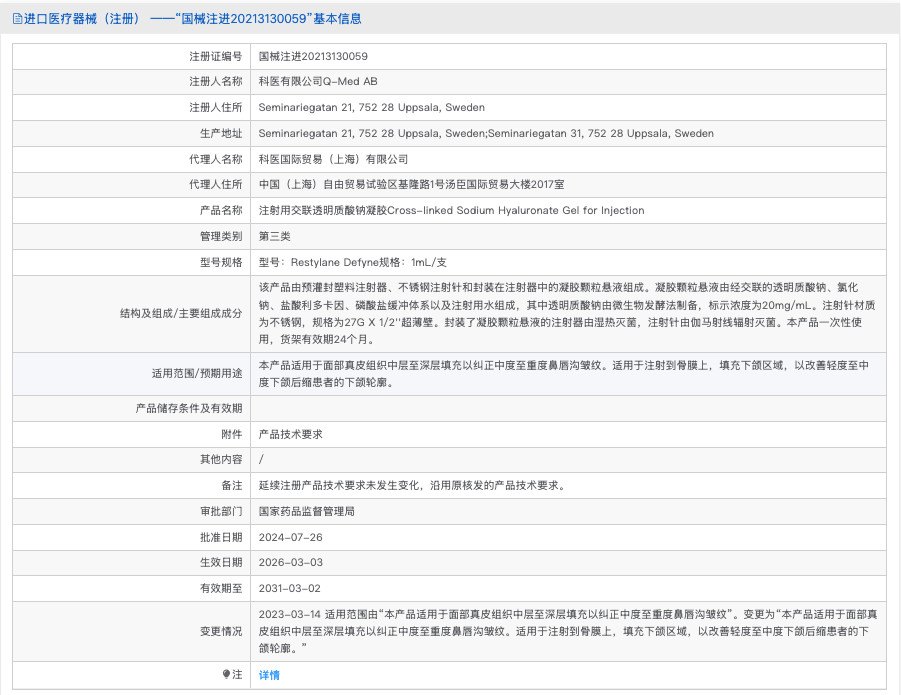Select the expiry date 2031-03-02 cell
The width and height of the screenshot is (901, 695).
click(290, 588)
